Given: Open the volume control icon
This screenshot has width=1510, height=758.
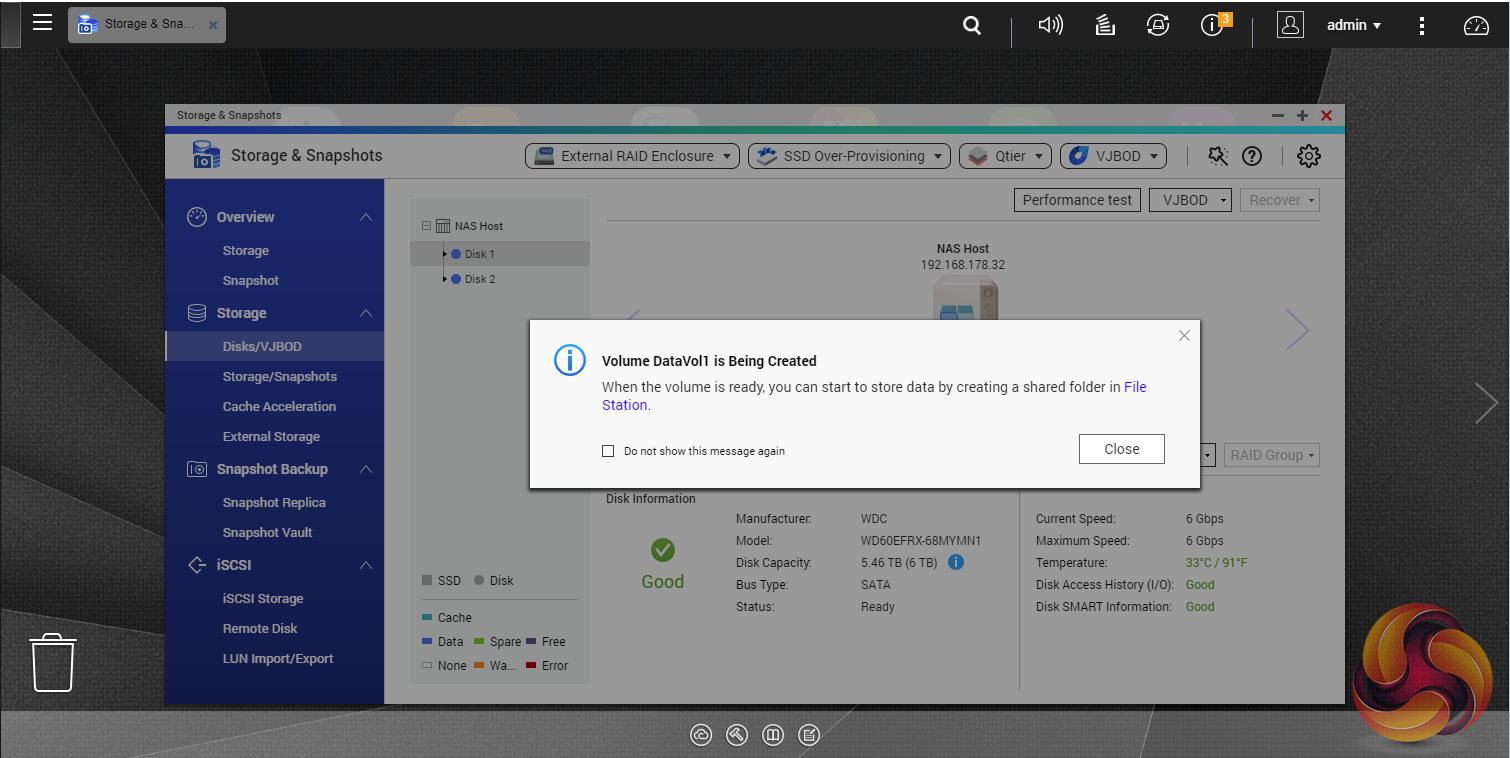Looking at the screenshot, I should tap(1050, 26).
